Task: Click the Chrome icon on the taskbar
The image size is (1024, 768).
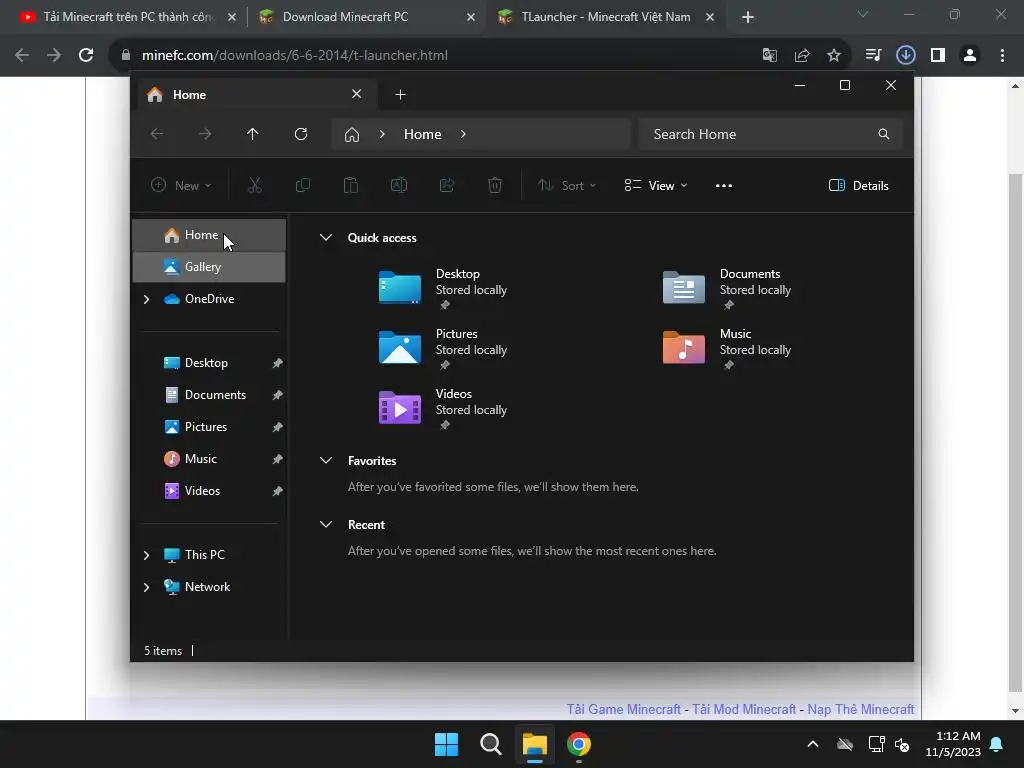Action: click(579, 744)
